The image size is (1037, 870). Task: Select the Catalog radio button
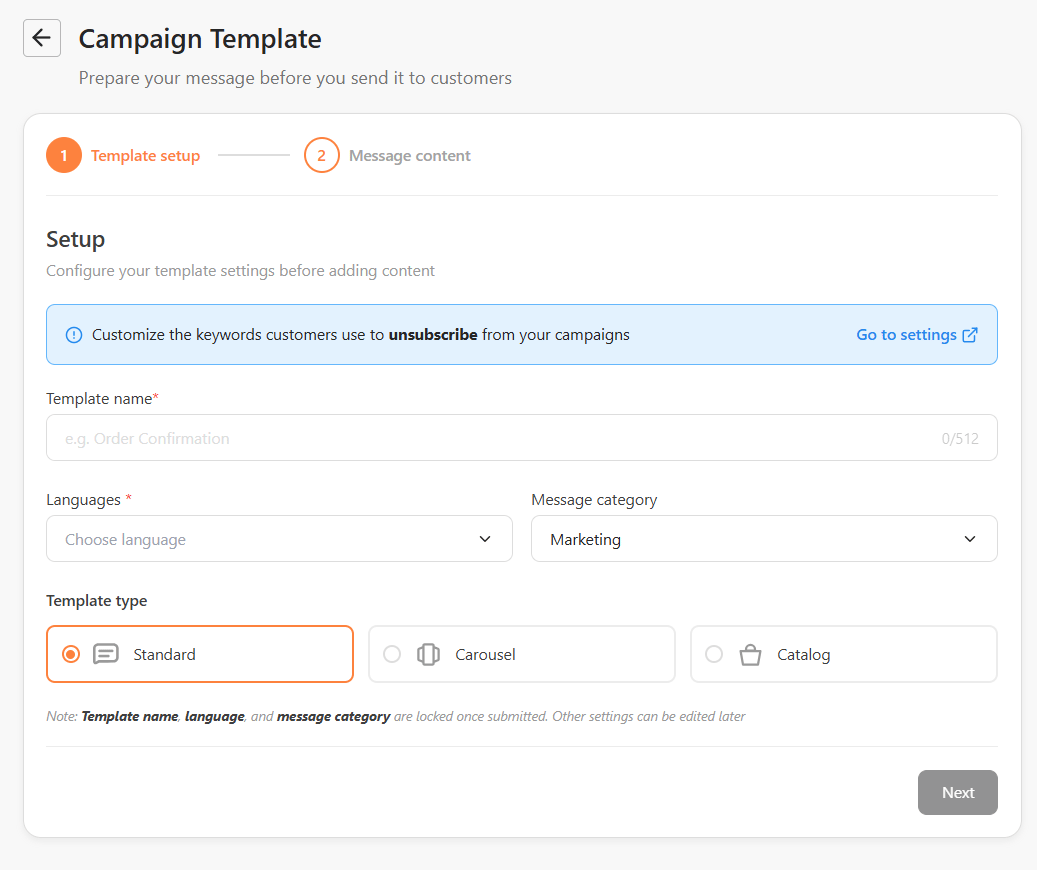(714, 654)
